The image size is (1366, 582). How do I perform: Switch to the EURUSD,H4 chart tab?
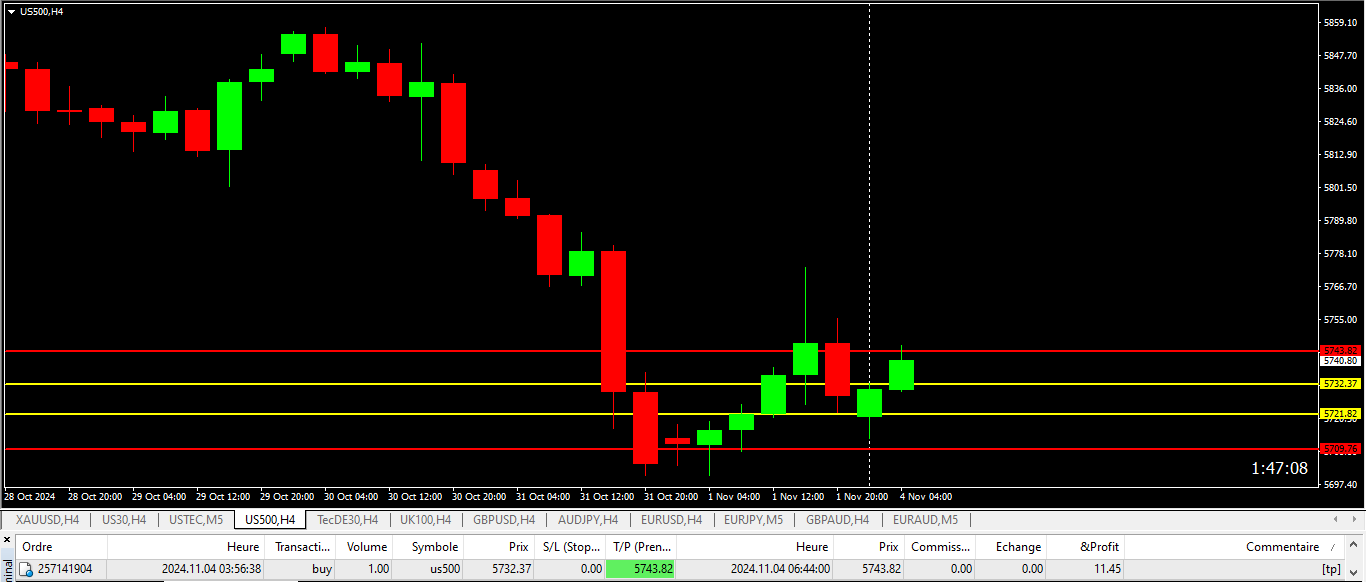[671, 520]
